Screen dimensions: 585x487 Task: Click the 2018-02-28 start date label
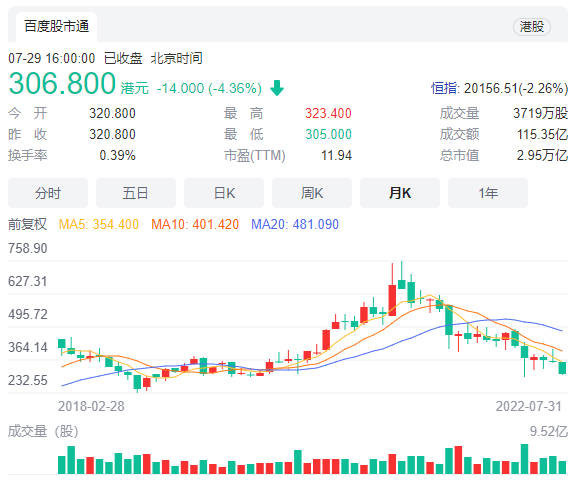[91, 406]
